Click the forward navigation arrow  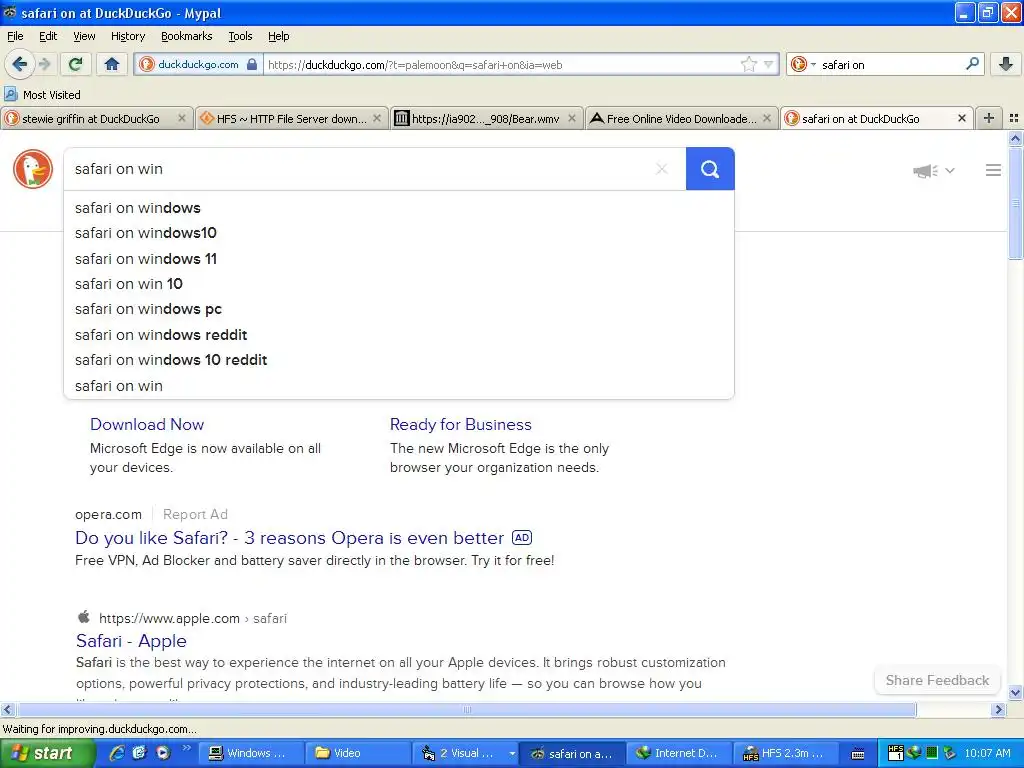45,64
